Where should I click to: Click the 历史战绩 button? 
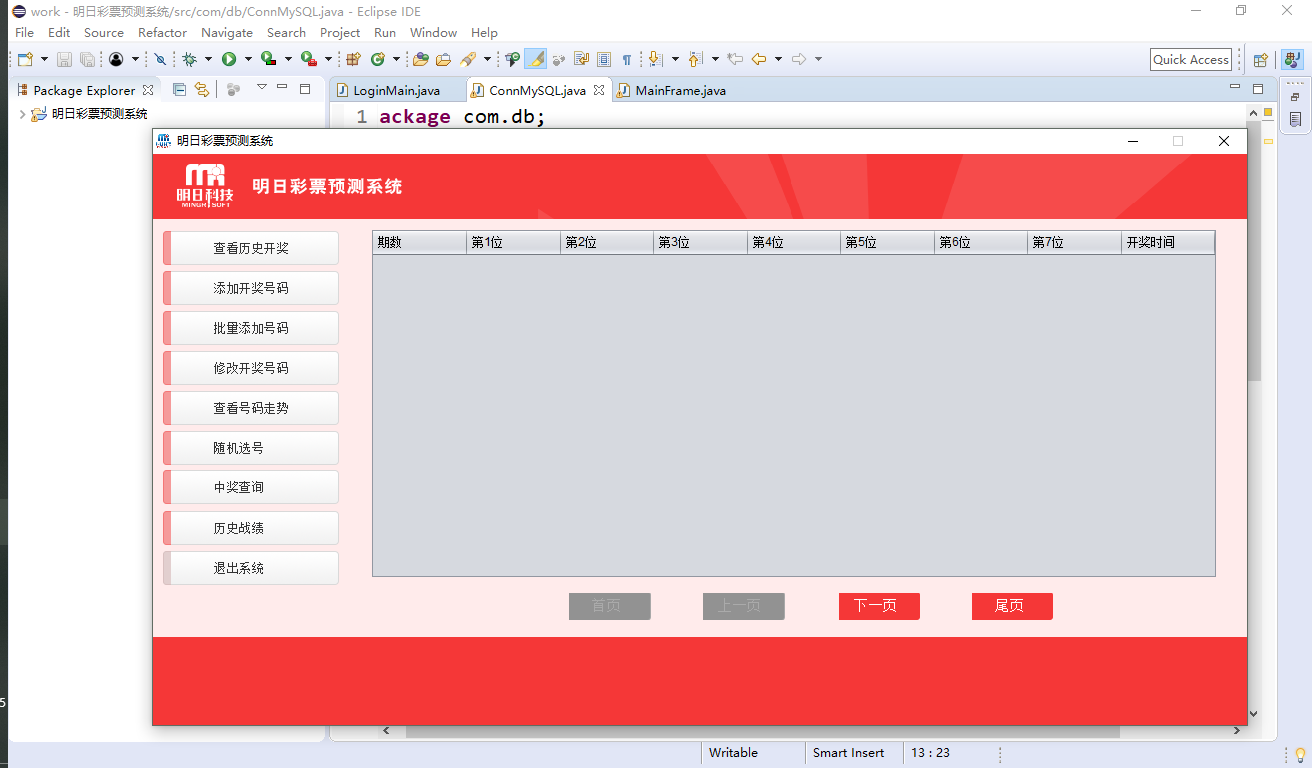coord(251,528)
